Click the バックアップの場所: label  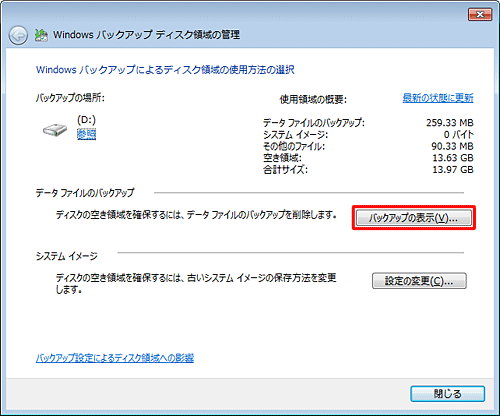(70, 98)
